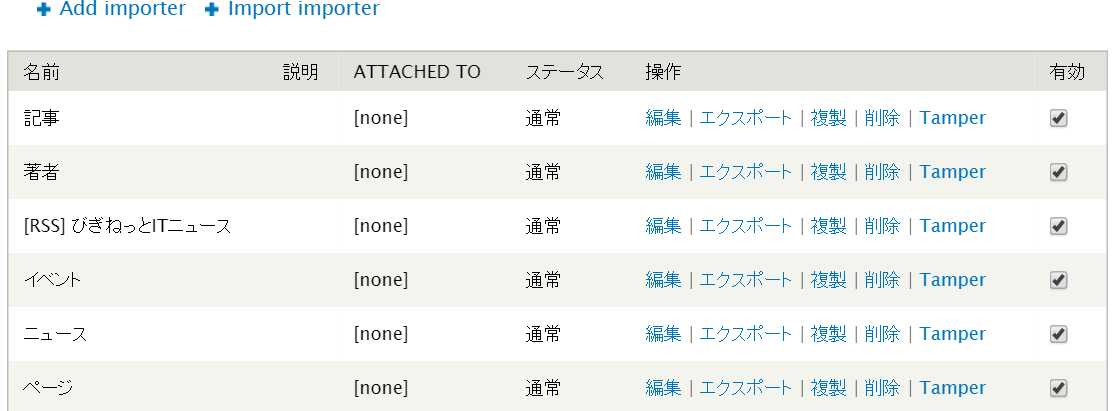The image size is (1116, 411).
Task: Click 複製 for the ページ importer
Action: click(x=828, y=388)
